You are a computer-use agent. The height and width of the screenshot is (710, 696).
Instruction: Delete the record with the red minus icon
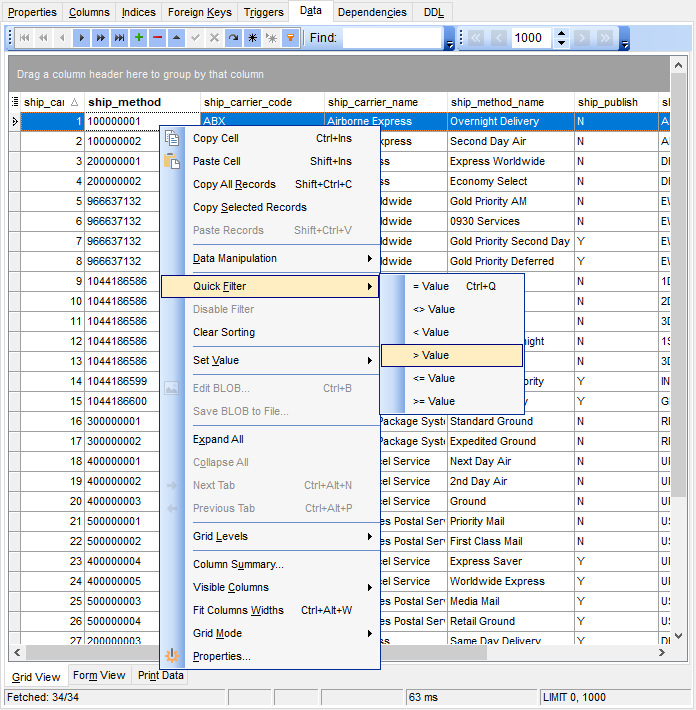click(158, 38)
